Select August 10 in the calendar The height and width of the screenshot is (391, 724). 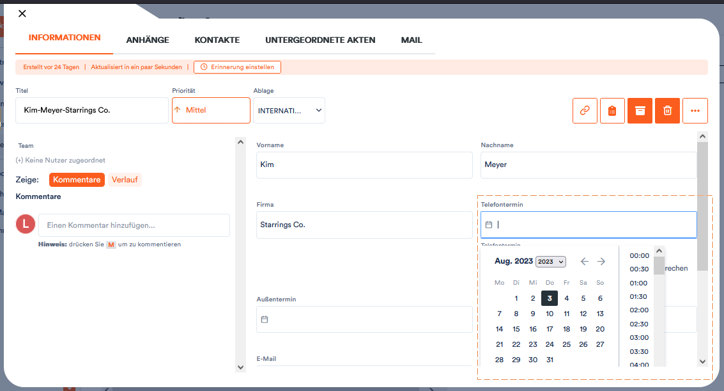pyautogui.click(x=549, y=314)
